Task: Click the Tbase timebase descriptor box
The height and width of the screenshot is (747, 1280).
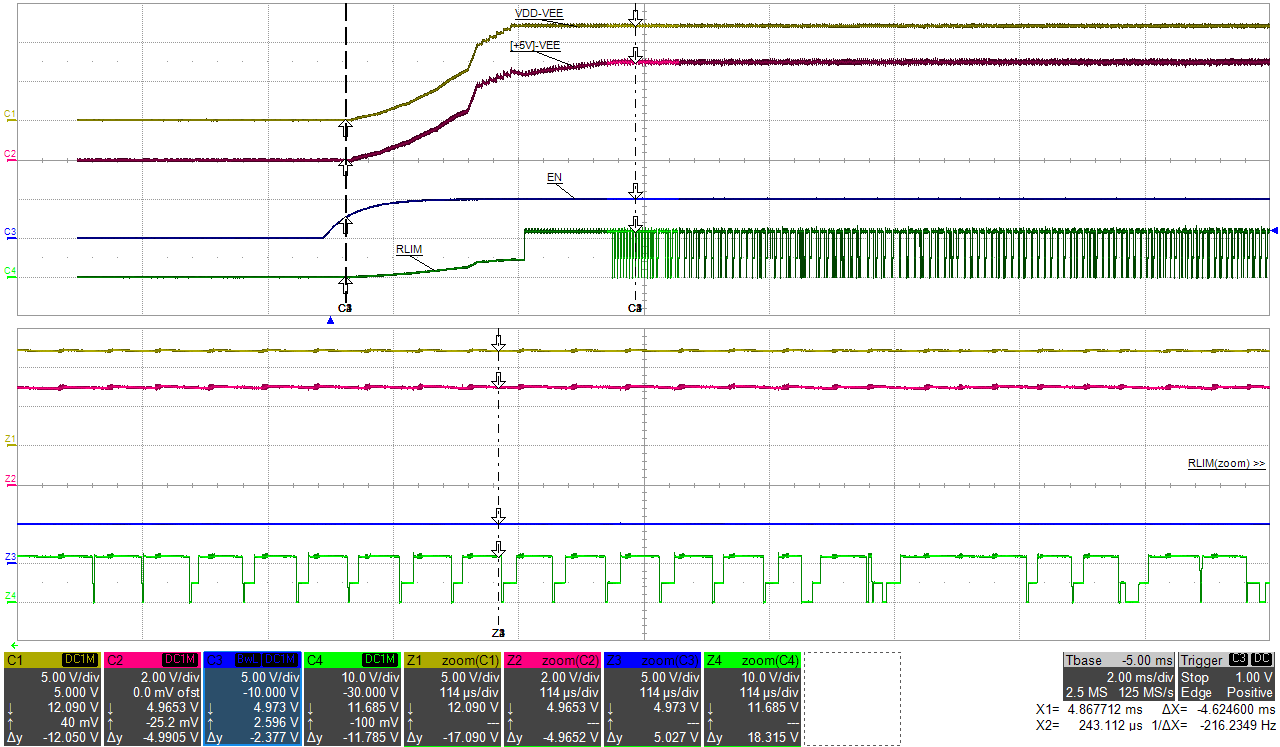Action: (x=1097, y=660)
